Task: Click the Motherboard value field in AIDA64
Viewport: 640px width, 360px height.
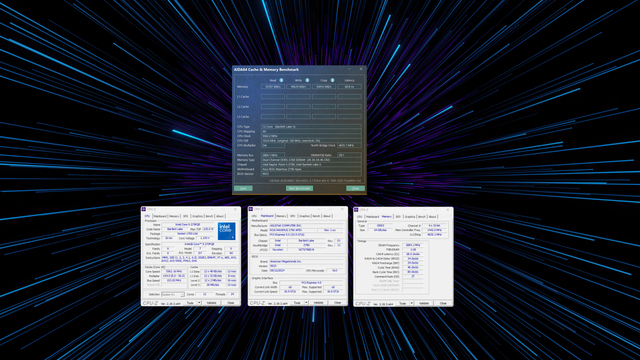Action: 311,169
